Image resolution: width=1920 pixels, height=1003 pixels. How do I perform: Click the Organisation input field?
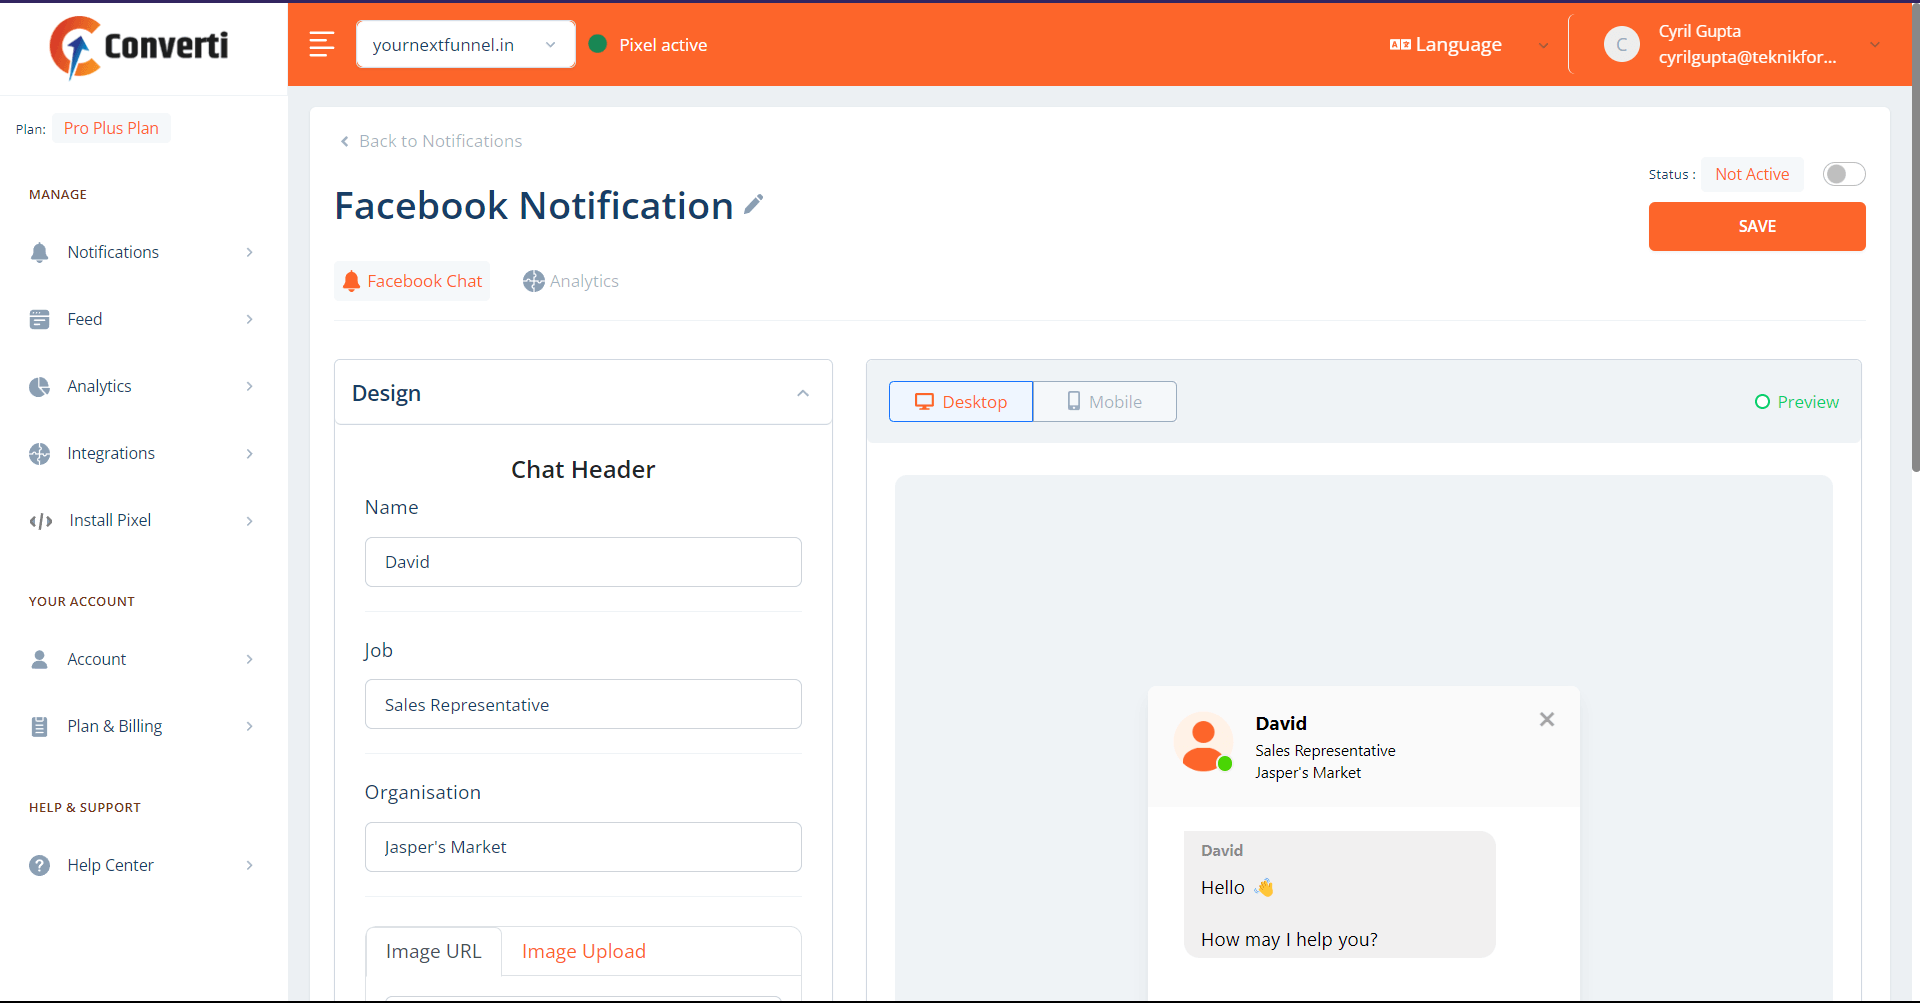click(x=582, y=847)
